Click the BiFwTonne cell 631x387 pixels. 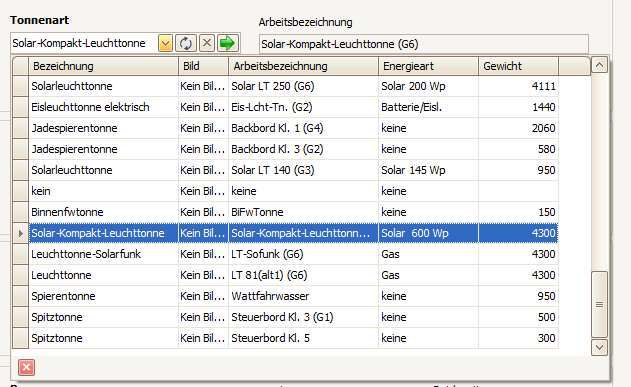pos(303,212)
